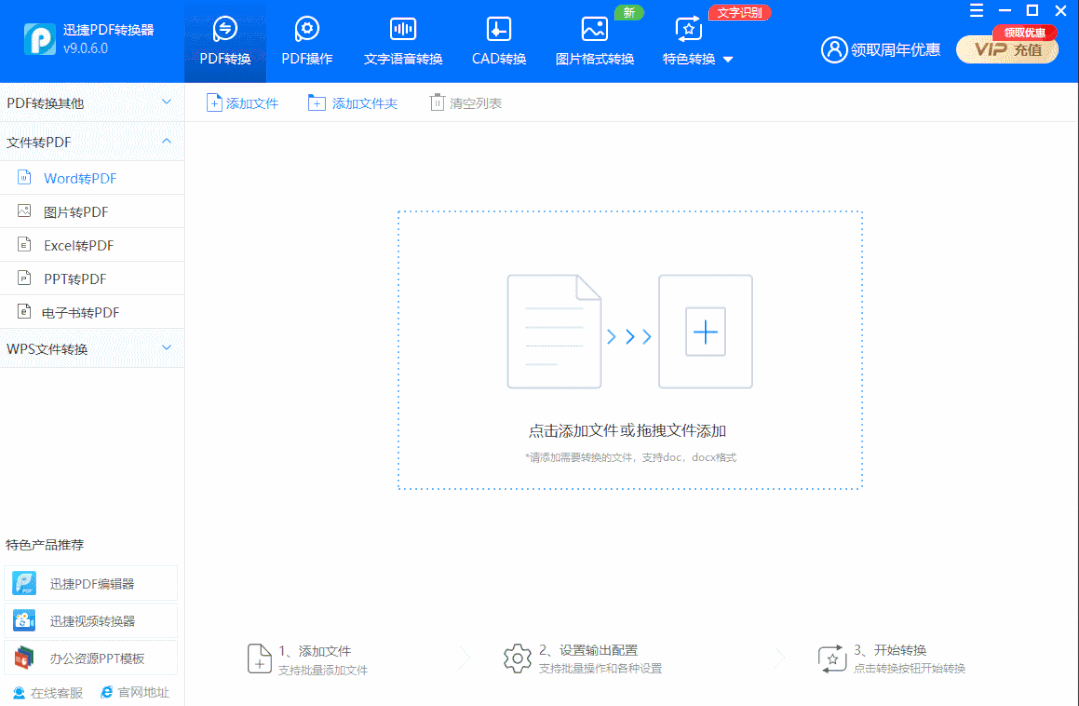
Task: Select Excel转PDF in sidebar
Action: click(x=92, y=245)
